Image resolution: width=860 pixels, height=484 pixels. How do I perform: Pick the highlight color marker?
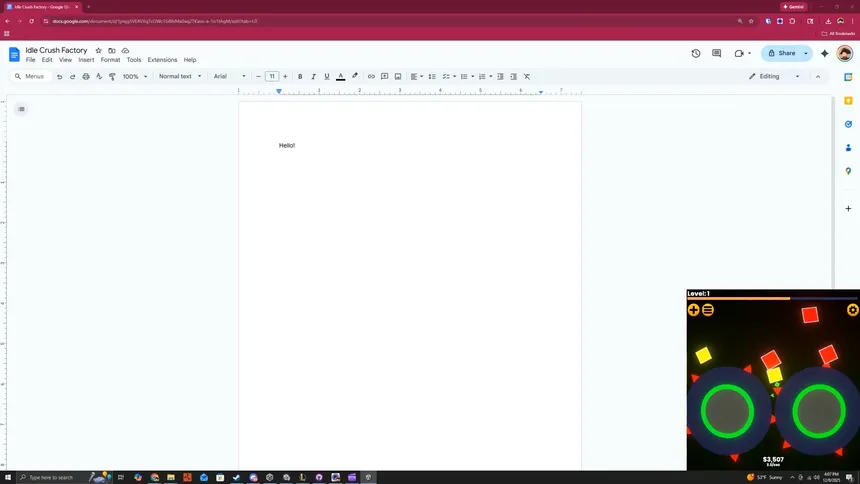(355, 76)
